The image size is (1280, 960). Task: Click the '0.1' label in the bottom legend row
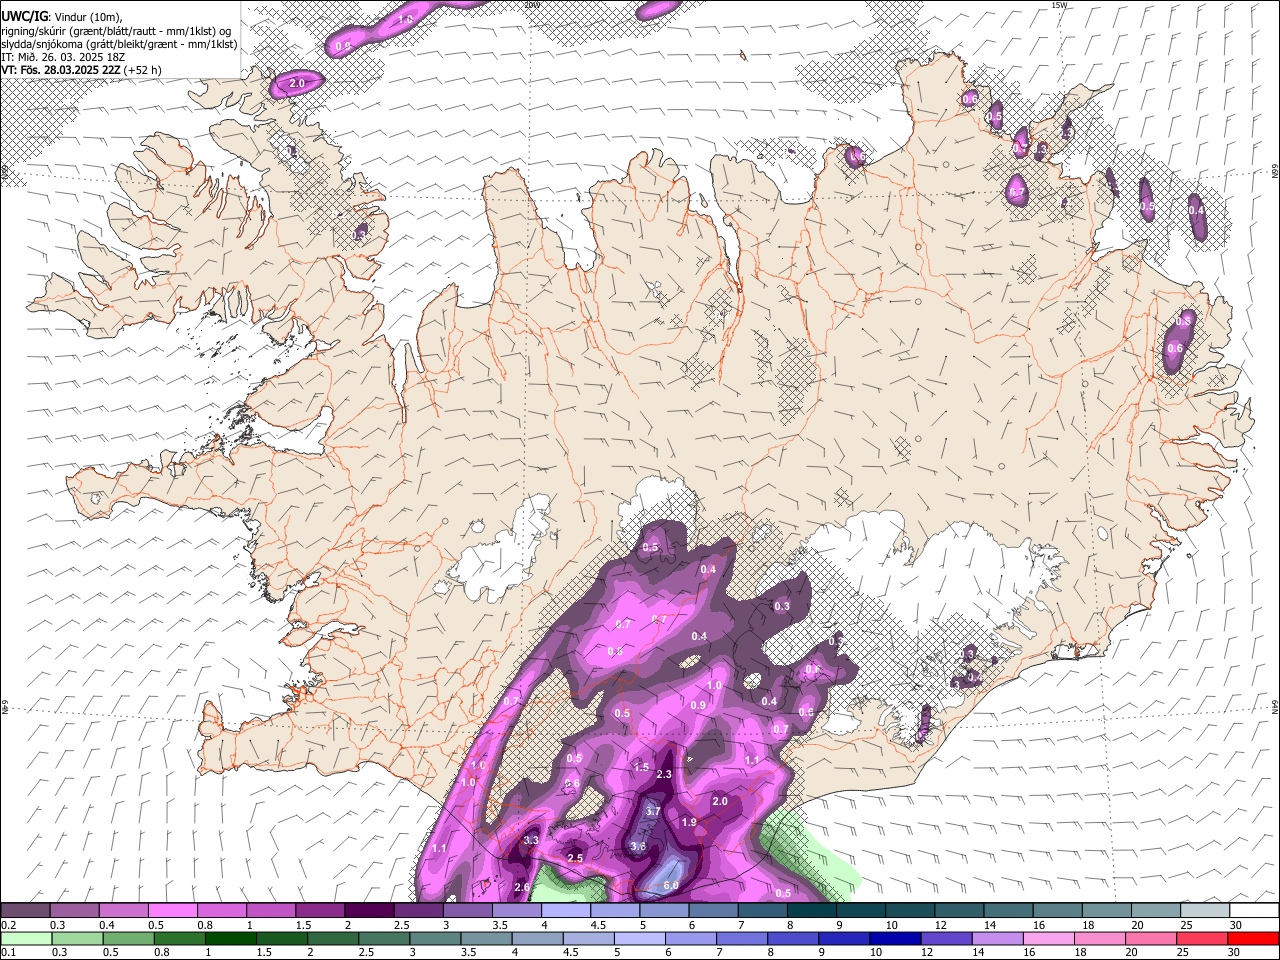(8, 953)
